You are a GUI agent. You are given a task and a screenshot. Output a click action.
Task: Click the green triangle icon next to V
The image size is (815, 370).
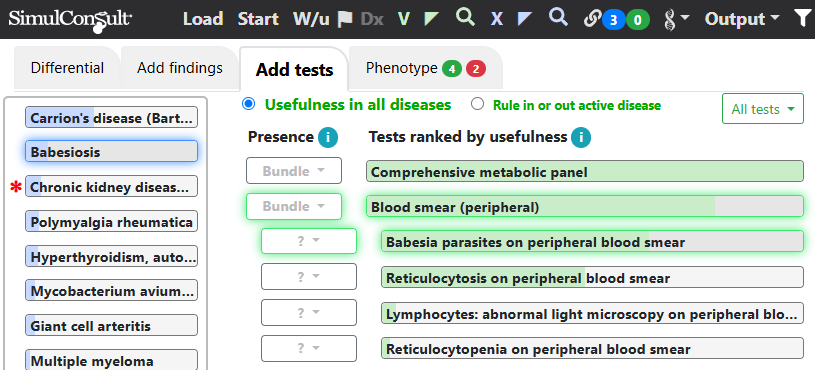click(x=431, y=19)
